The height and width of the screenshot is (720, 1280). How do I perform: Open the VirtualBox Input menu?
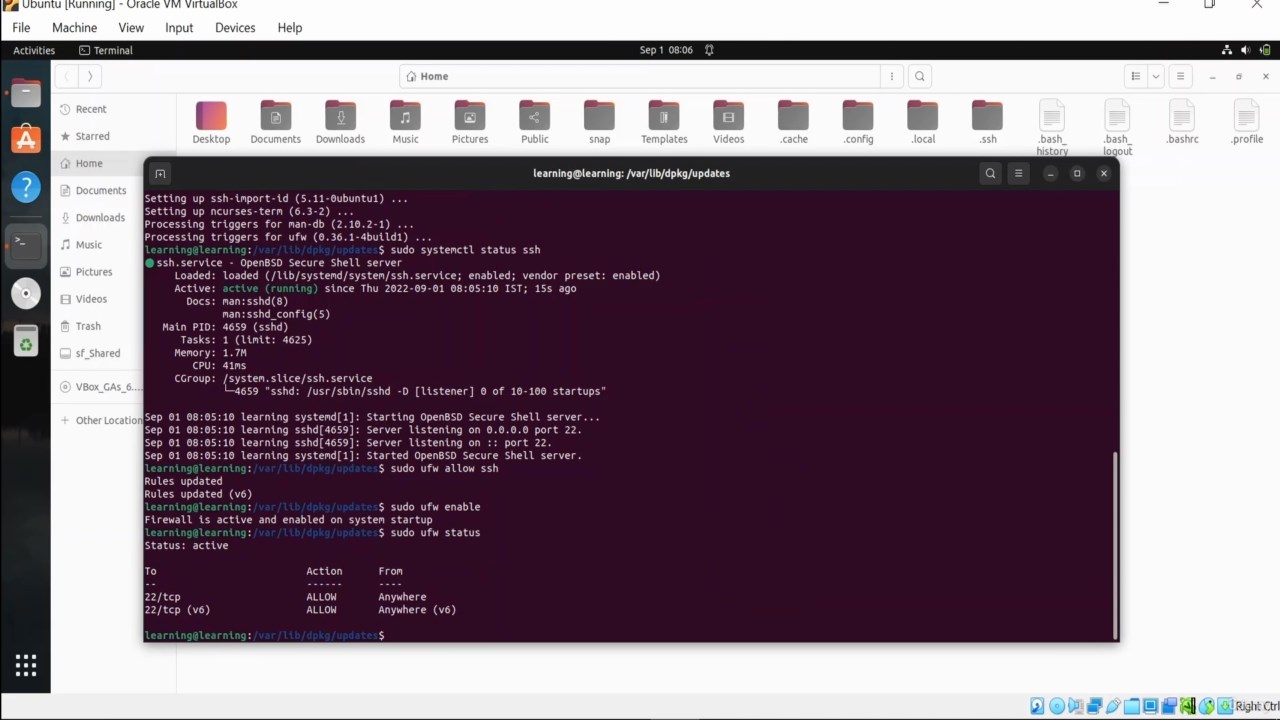point(179,28)
